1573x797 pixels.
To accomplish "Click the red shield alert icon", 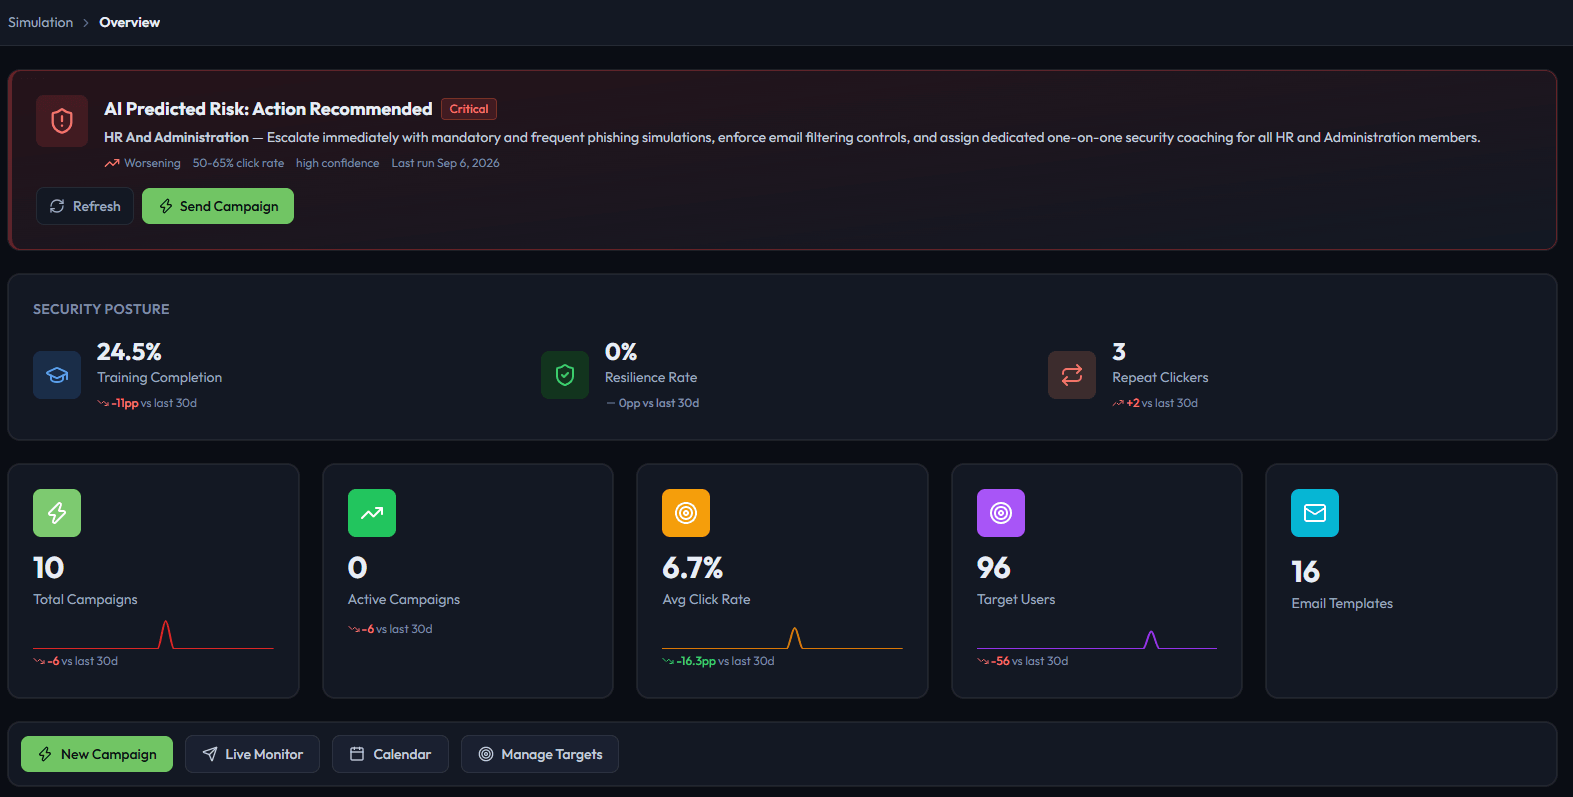I will pos(62,121).
